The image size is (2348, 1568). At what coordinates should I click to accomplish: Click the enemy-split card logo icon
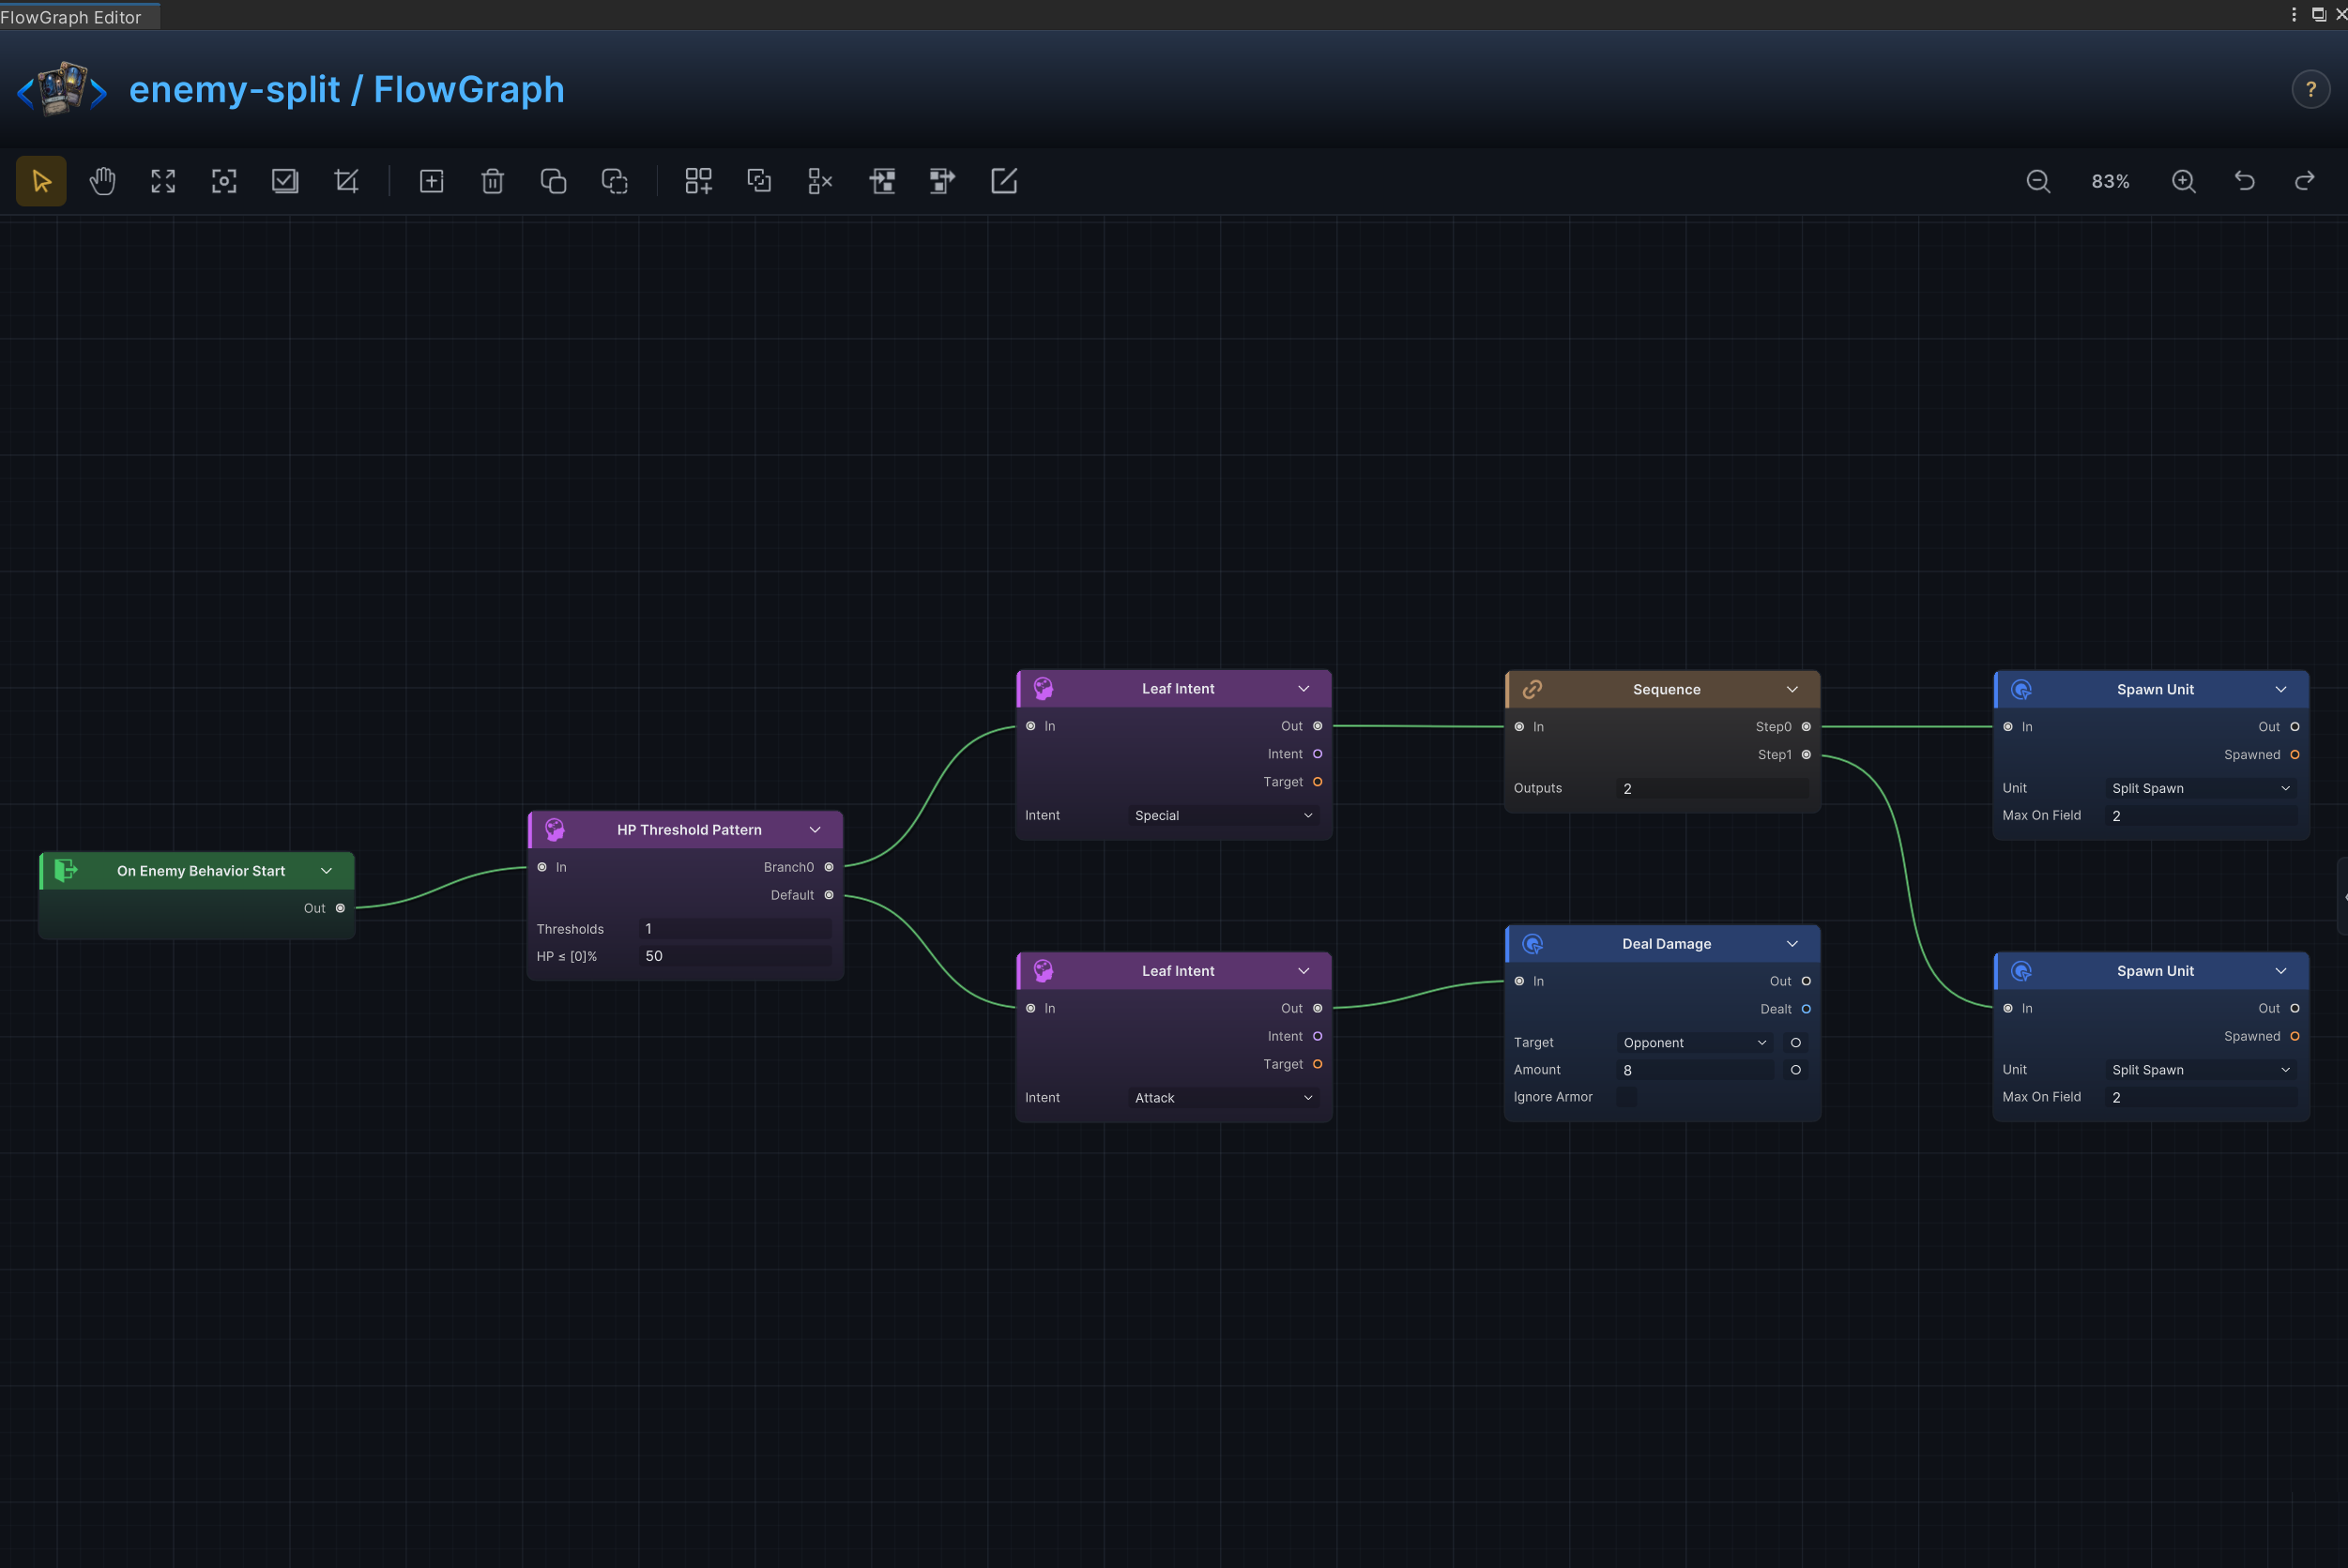[62, 89]
